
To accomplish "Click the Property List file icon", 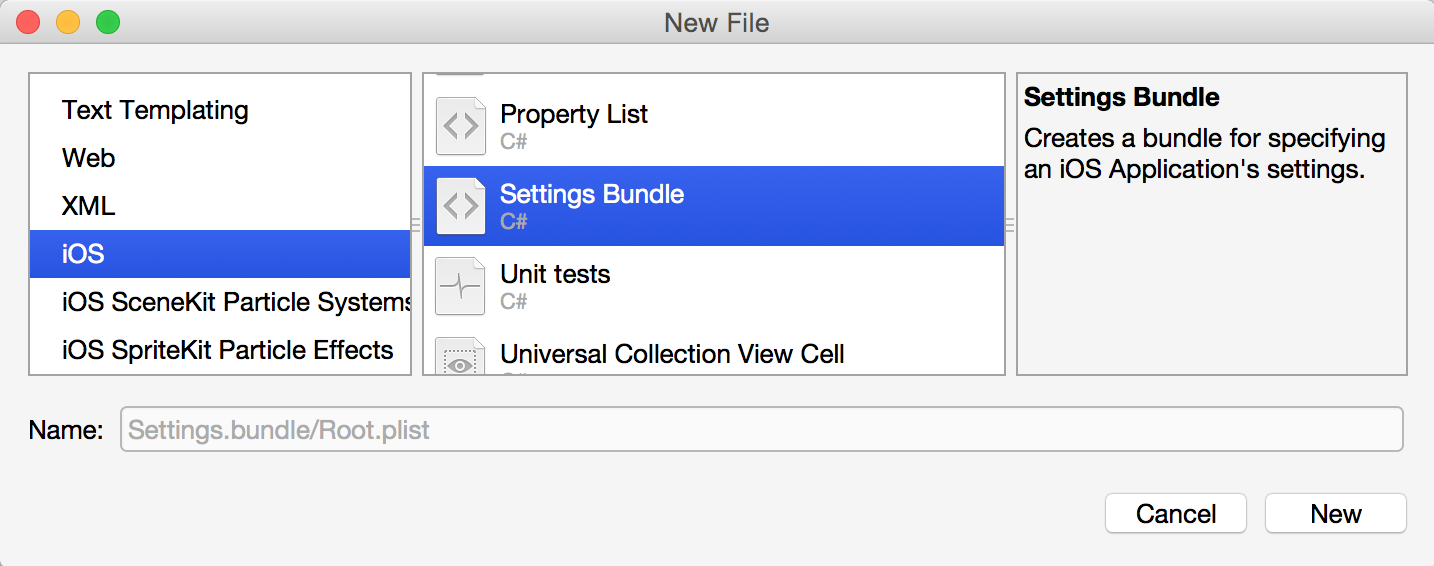I will [460, 126].
